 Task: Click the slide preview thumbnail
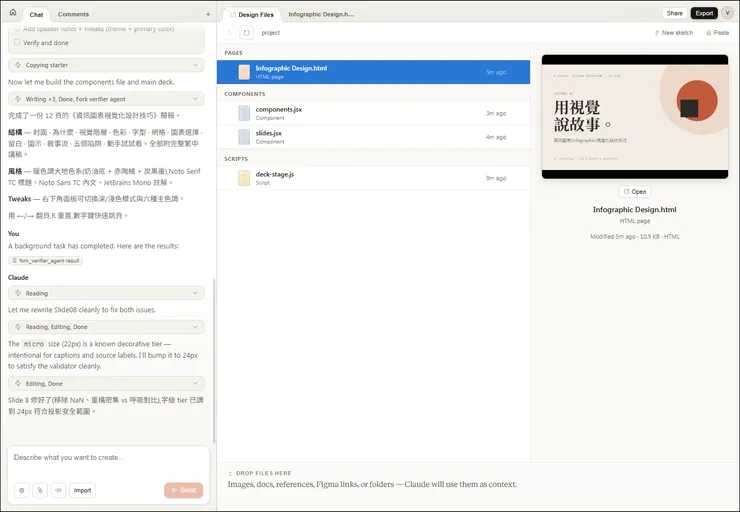635,117
